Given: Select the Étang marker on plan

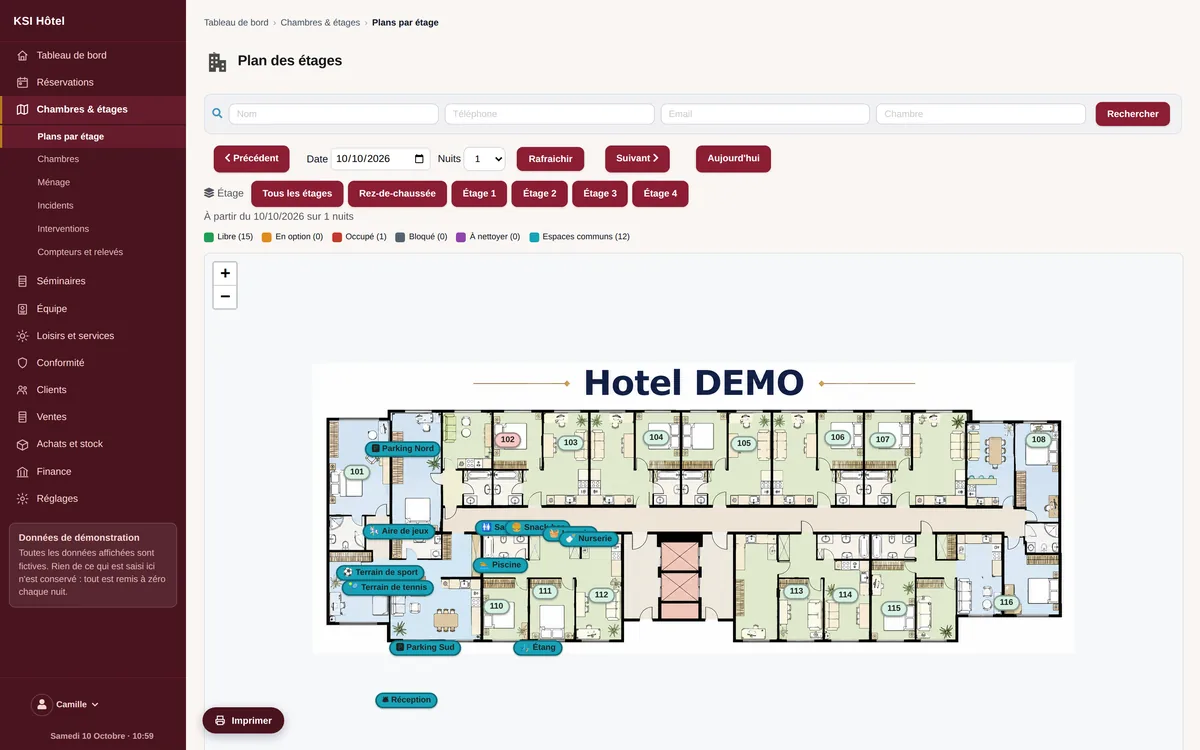Looking at the screenshot, I should coord(538,648).
